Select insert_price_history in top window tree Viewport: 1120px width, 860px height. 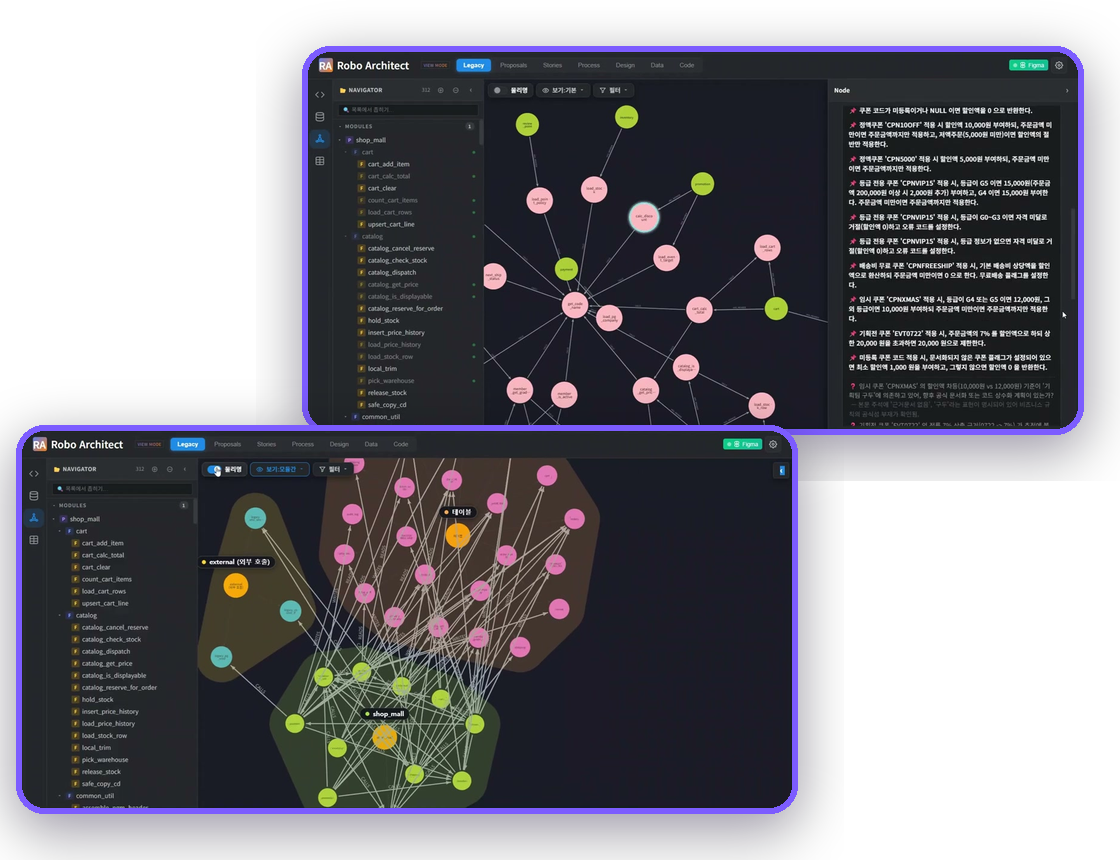pos(396,333)
